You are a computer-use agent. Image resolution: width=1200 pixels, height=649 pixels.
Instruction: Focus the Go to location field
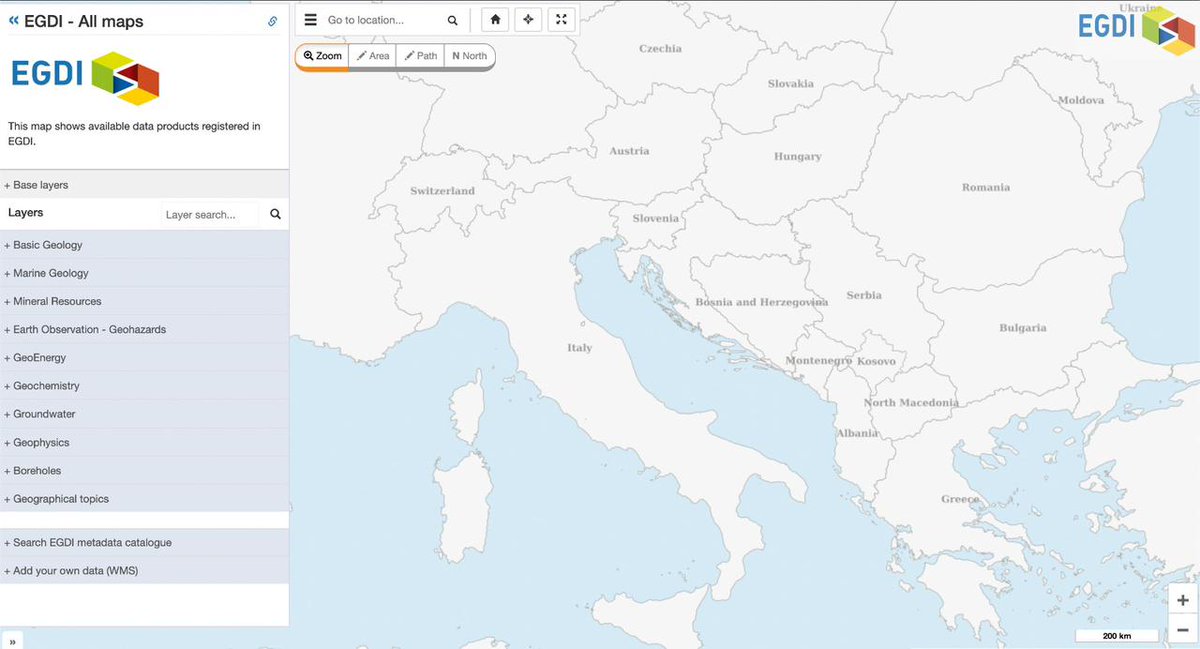coord(382,20)
